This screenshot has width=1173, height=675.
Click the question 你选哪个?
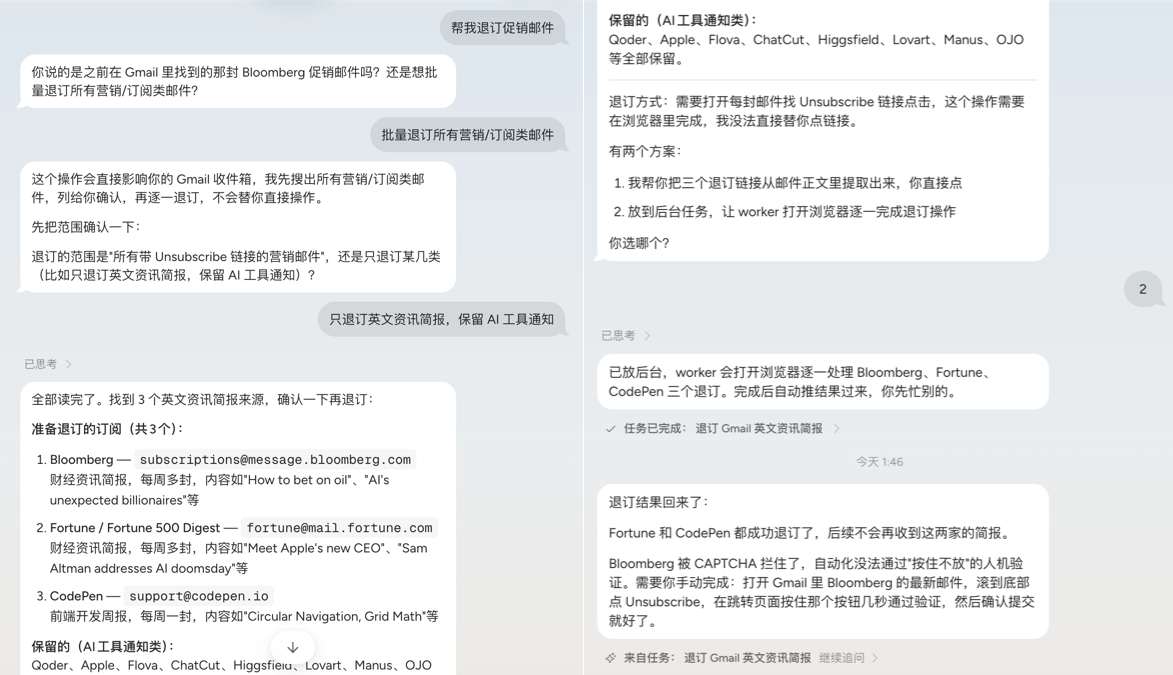coord(639,243)
